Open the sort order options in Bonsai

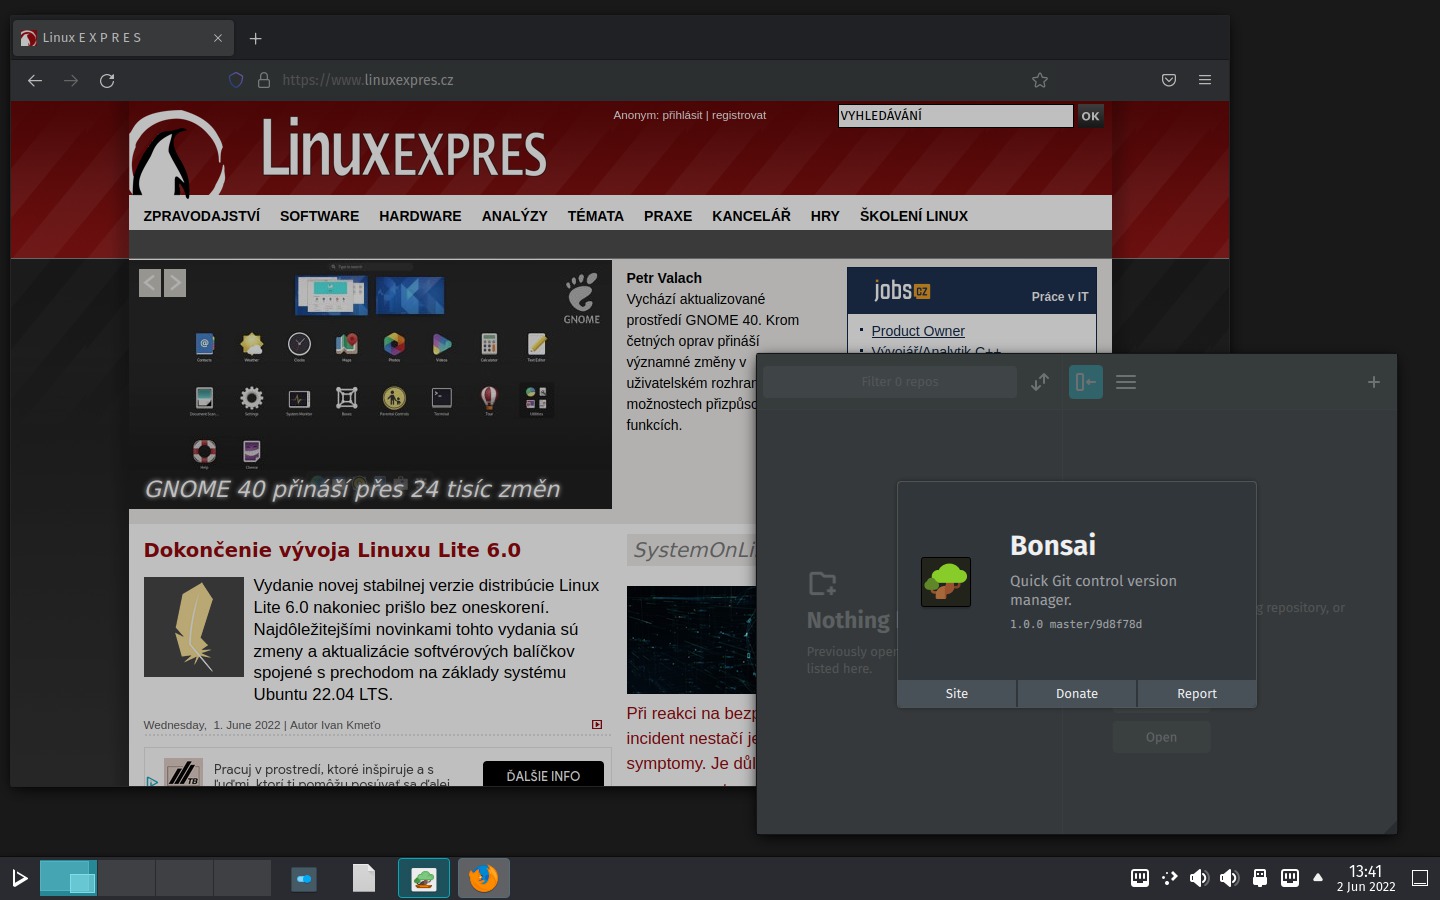pos(1040,382)
